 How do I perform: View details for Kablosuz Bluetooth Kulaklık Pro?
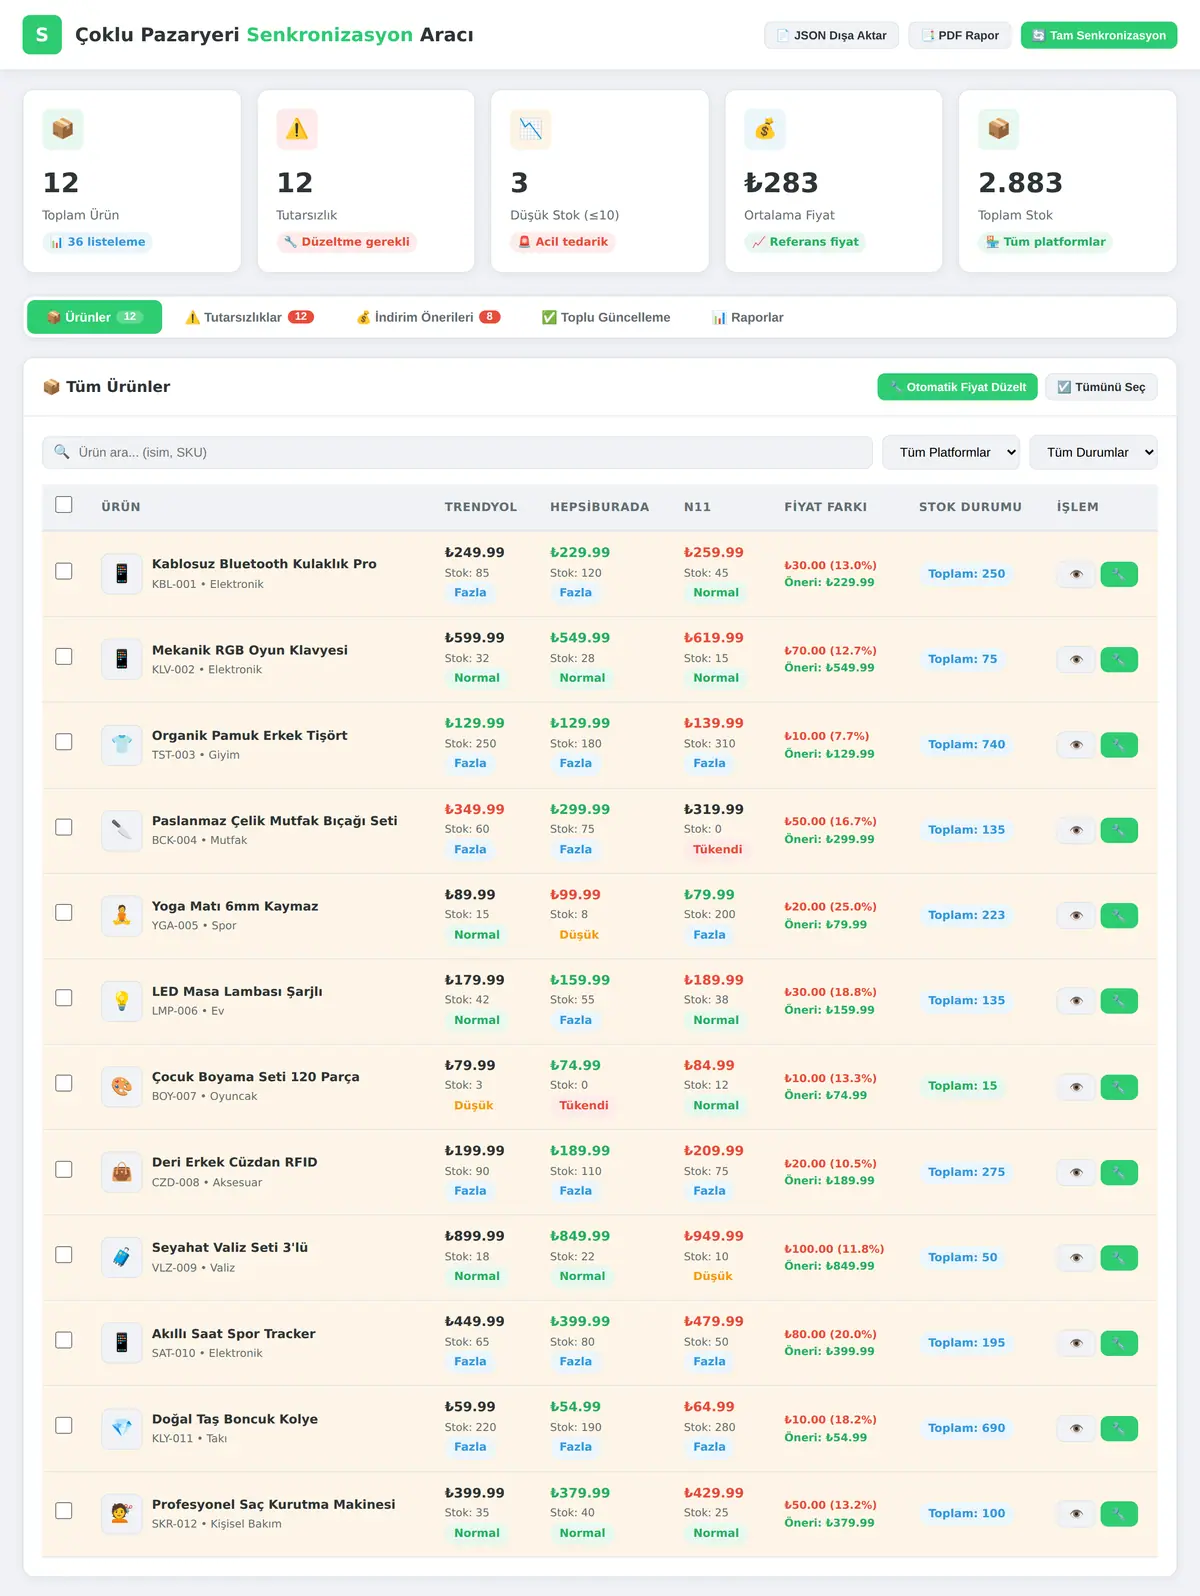coord(1076,574)
